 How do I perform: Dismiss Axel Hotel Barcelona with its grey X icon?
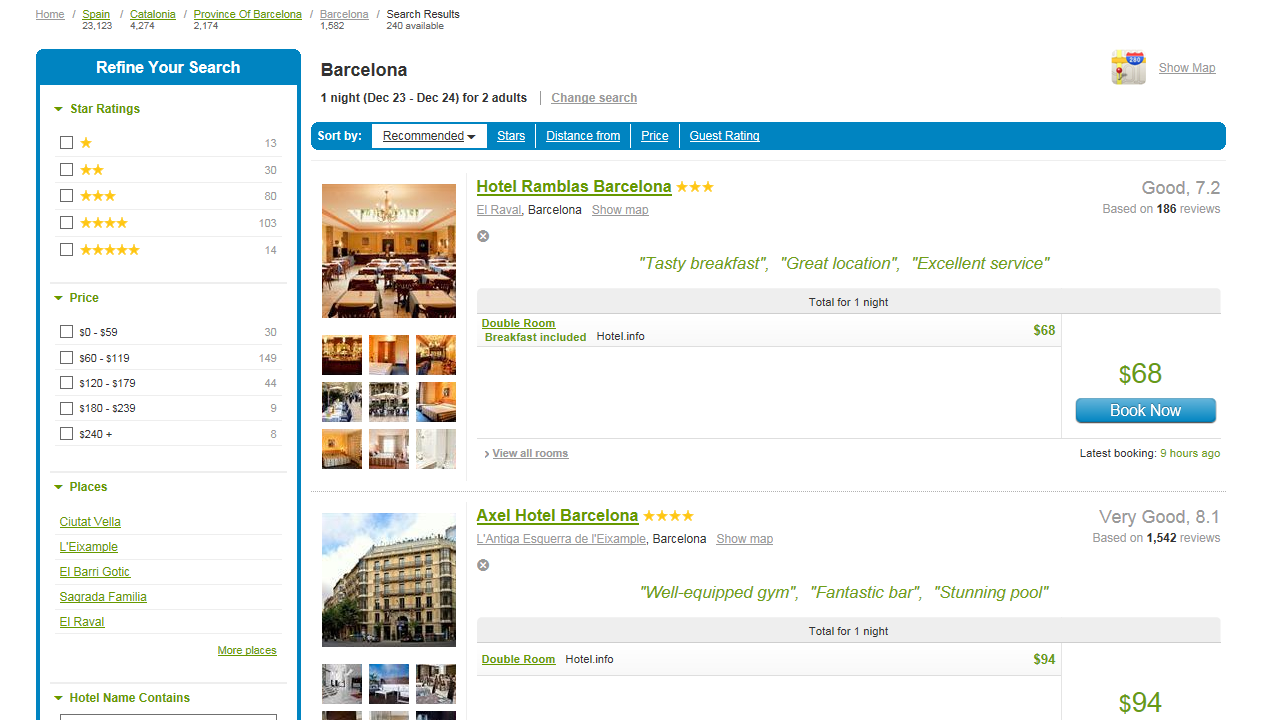pyautogui.click(x=483, y=565)
